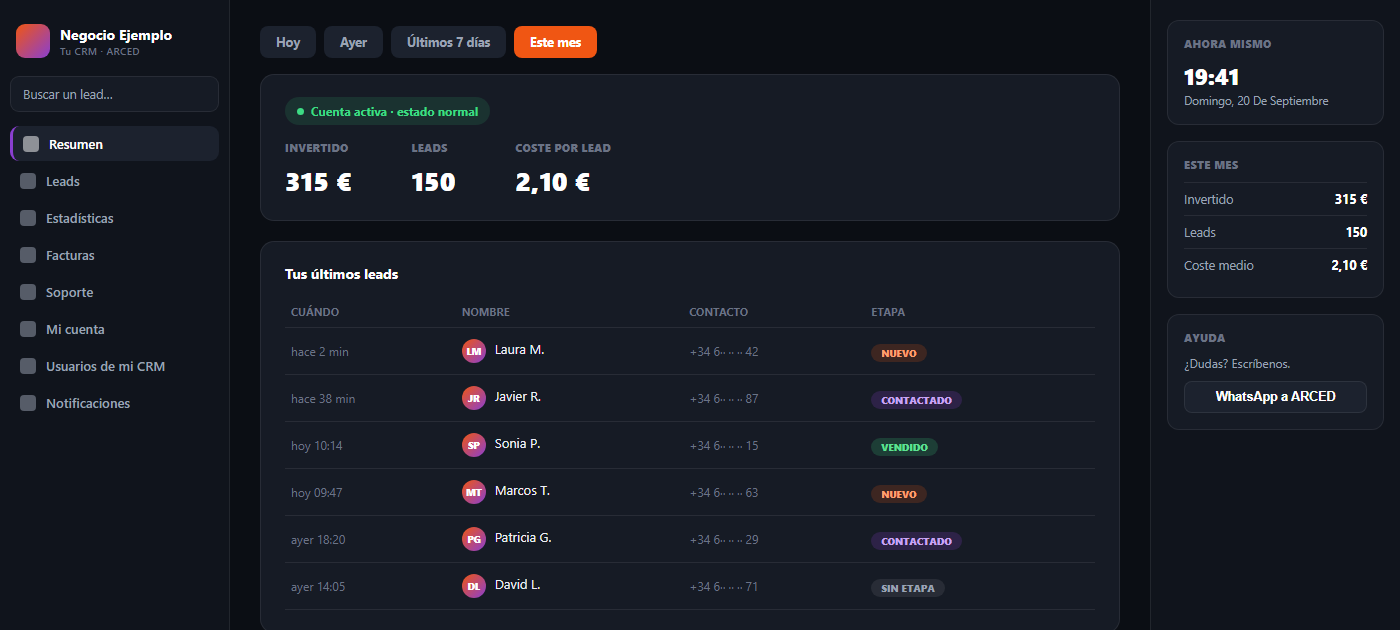The image size is (1400, 630).
Task: Click the Usuarios de mi CRM icon
Action: pos(28,366)
